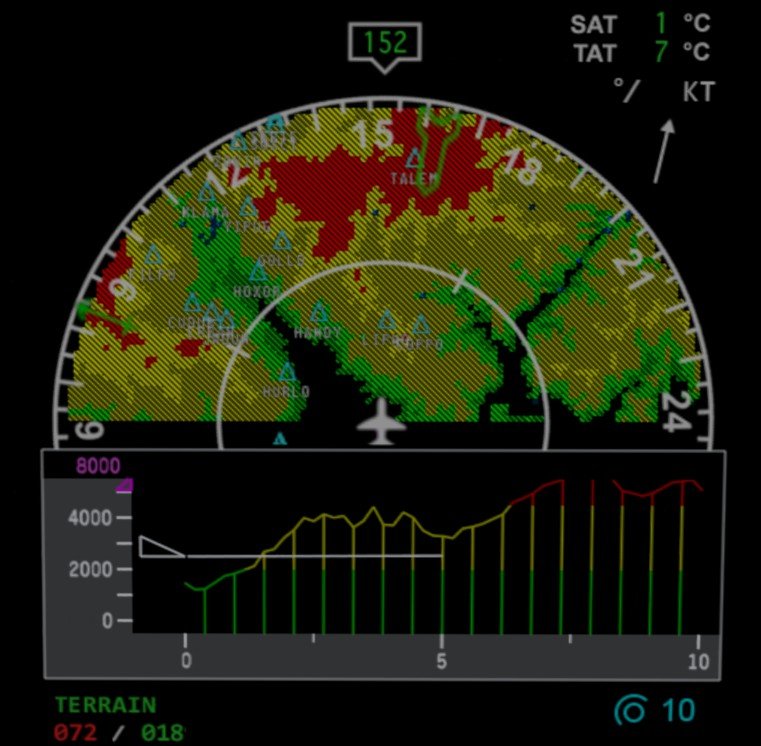The width and height of the screenshot is (761, 746).
Task: Click the green 018 terrain elevation value
Action: click(163, 732)
